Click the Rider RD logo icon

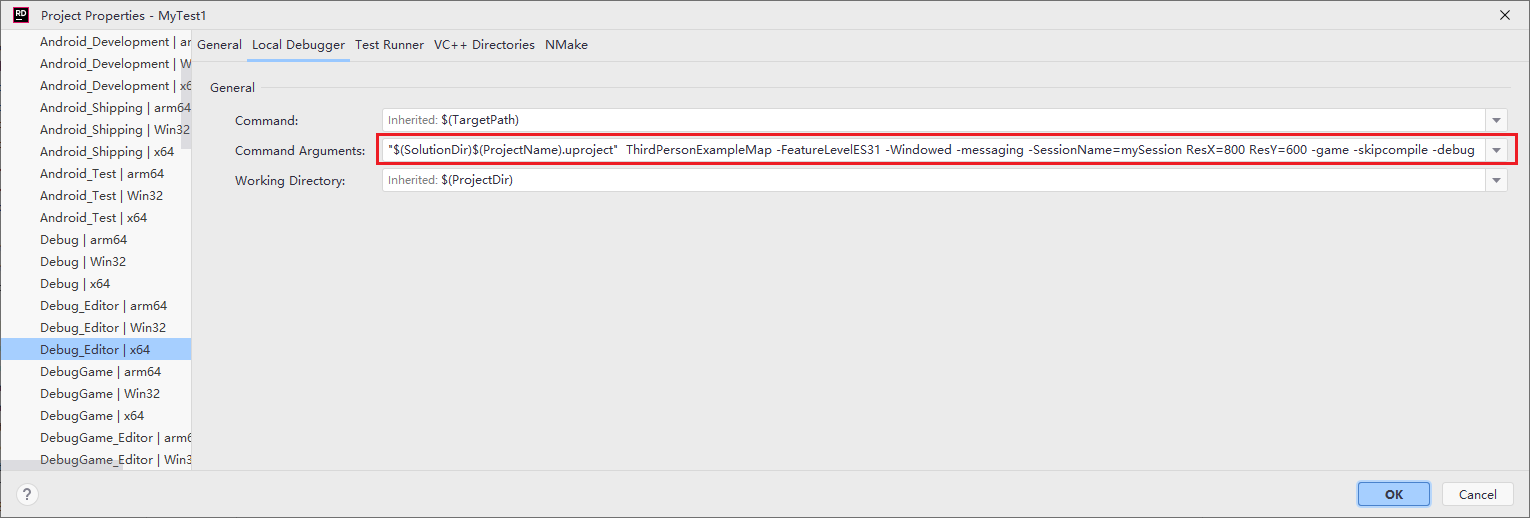pos(20,15)
